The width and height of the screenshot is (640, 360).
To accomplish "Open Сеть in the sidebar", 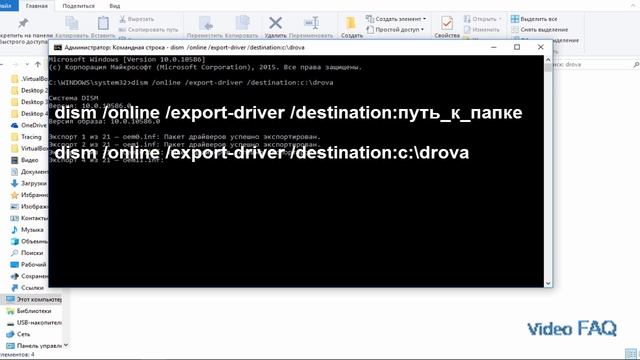I will coord(19,334).
